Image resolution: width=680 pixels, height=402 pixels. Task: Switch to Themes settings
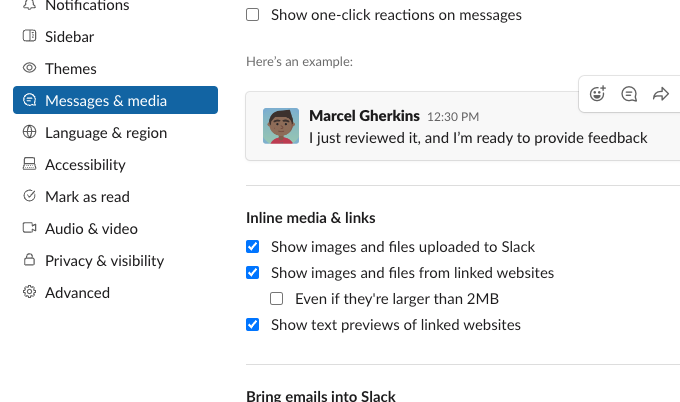(x=115, y=69)
